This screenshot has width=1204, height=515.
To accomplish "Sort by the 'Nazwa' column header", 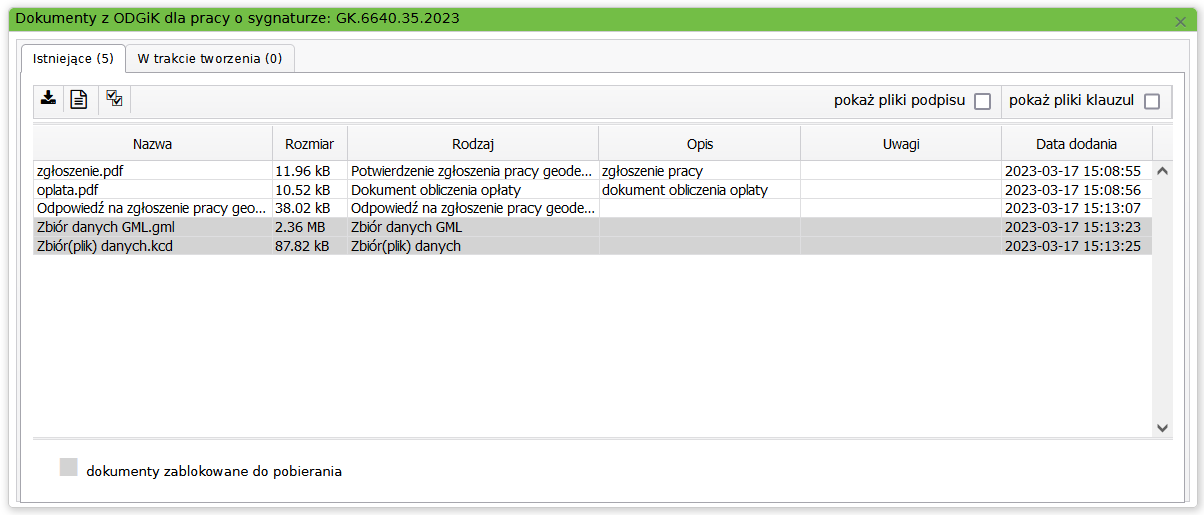I will 152,144.
